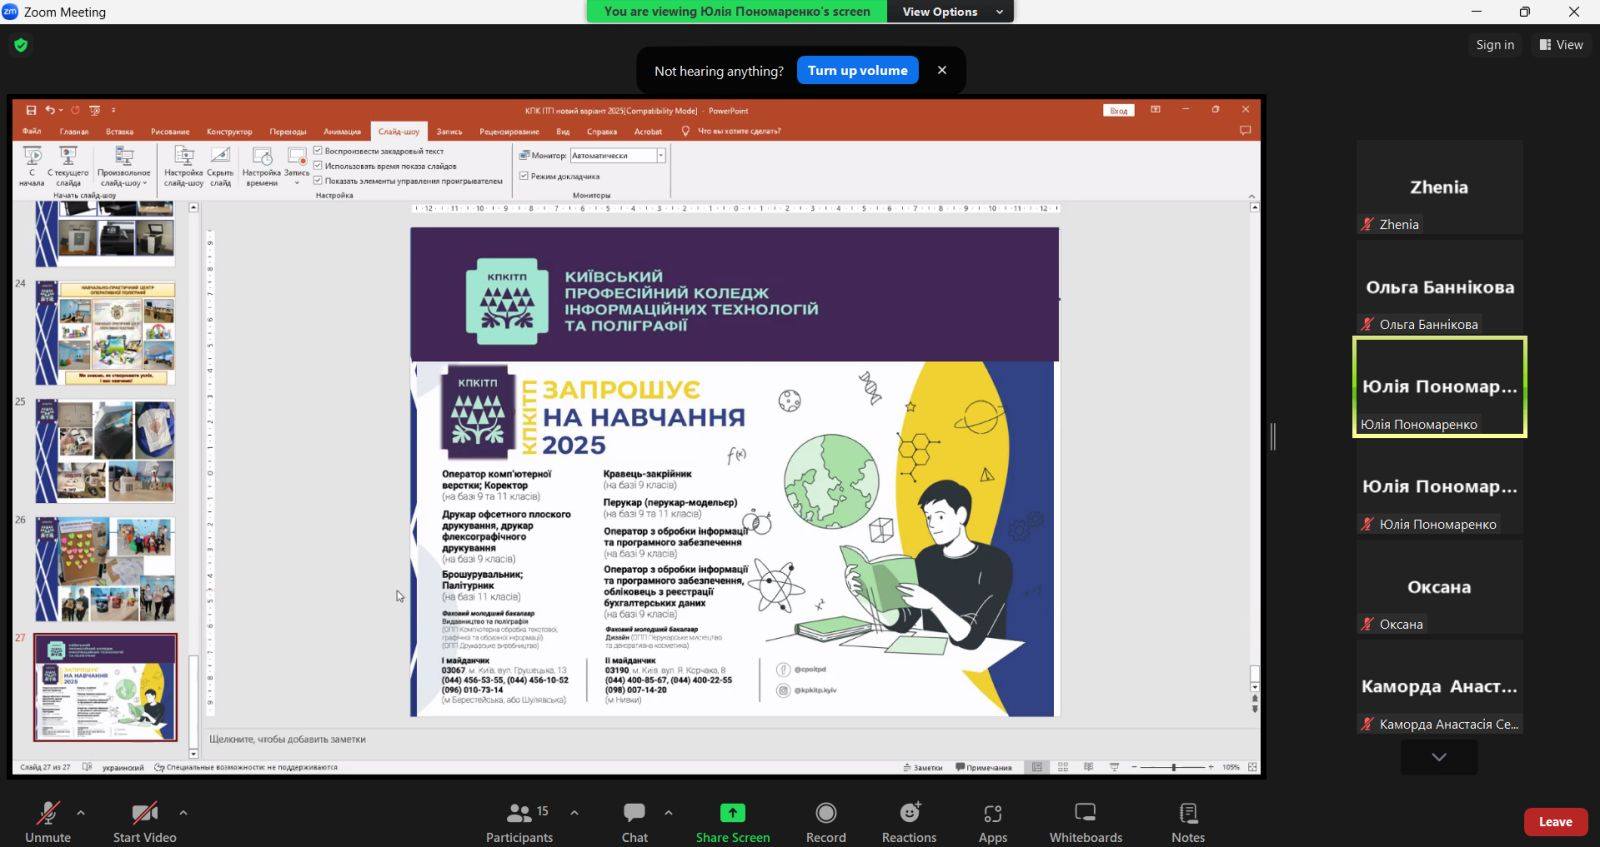Open the 'Переходы' ribbon tab
Image resolution: width=1600 pixels, height=847 pixels.
pyautogui.click(x=288, y=131)
